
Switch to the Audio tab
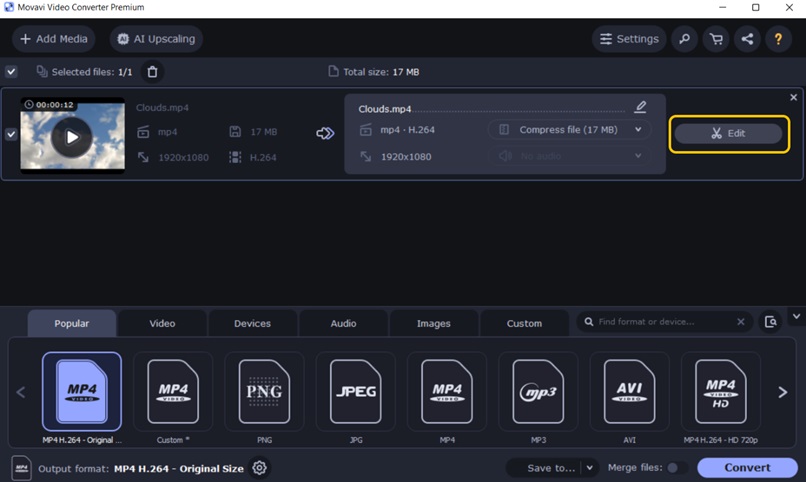coord(343,323)
